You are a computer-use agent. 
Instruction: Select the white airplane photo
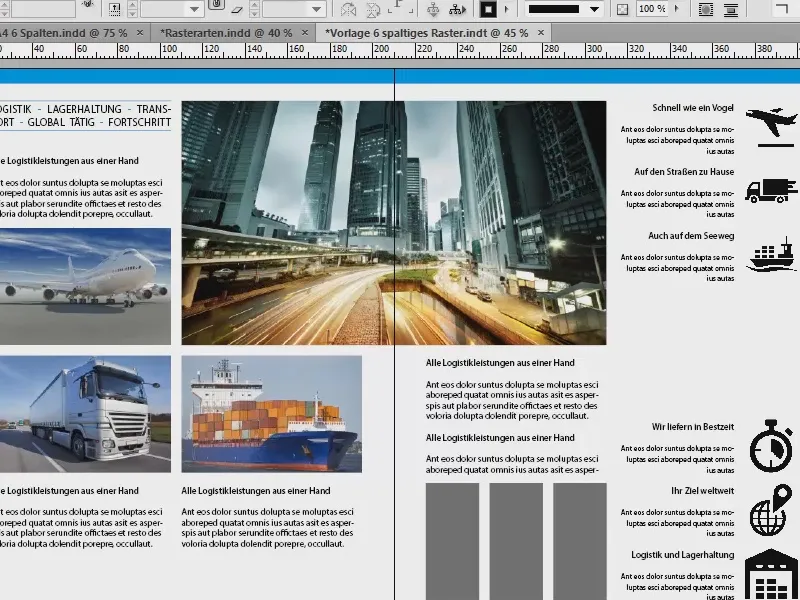pos(85,286)
